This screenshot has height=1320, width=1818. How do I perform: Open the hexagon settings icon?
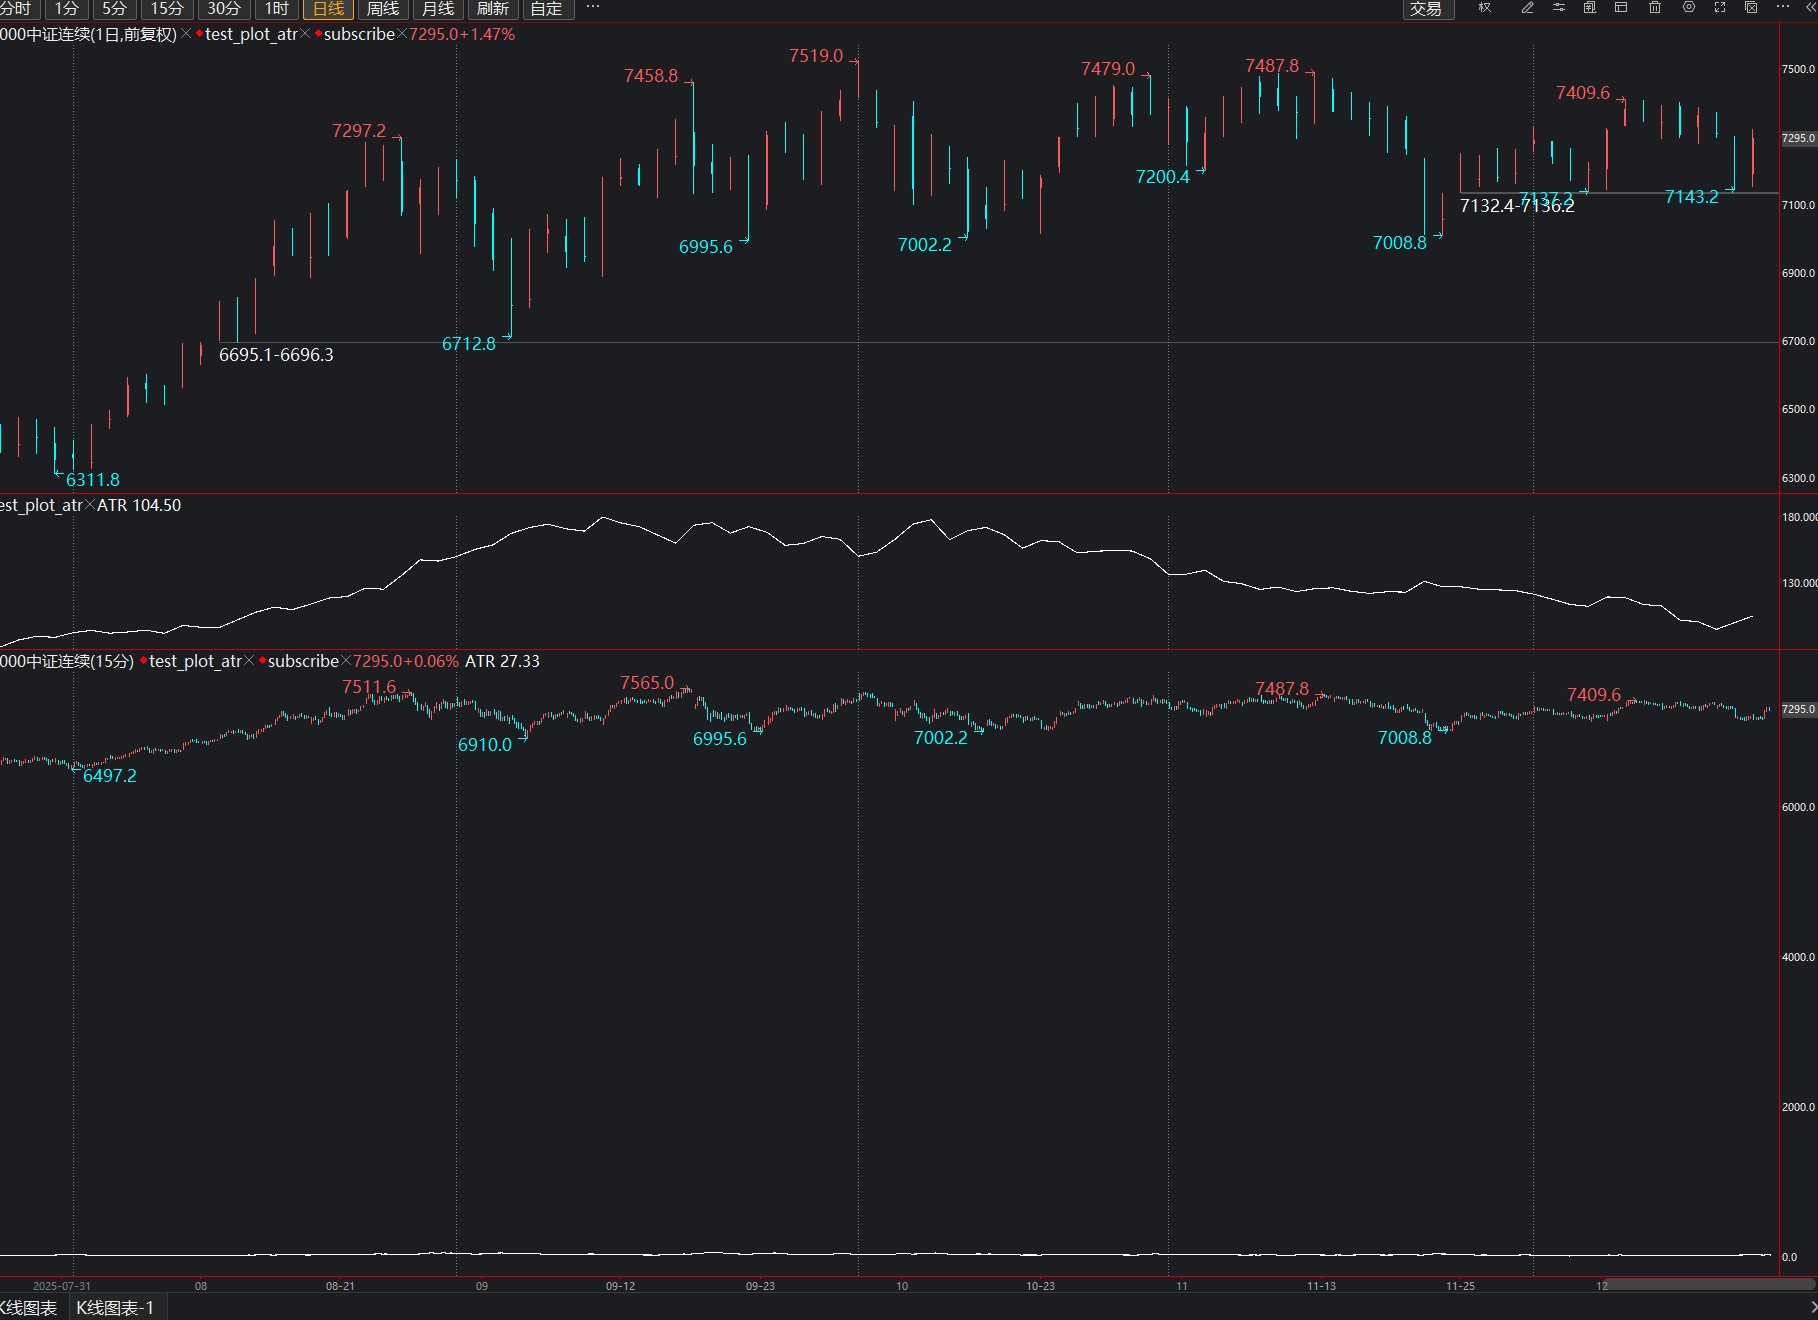[x=1689, y=8]
